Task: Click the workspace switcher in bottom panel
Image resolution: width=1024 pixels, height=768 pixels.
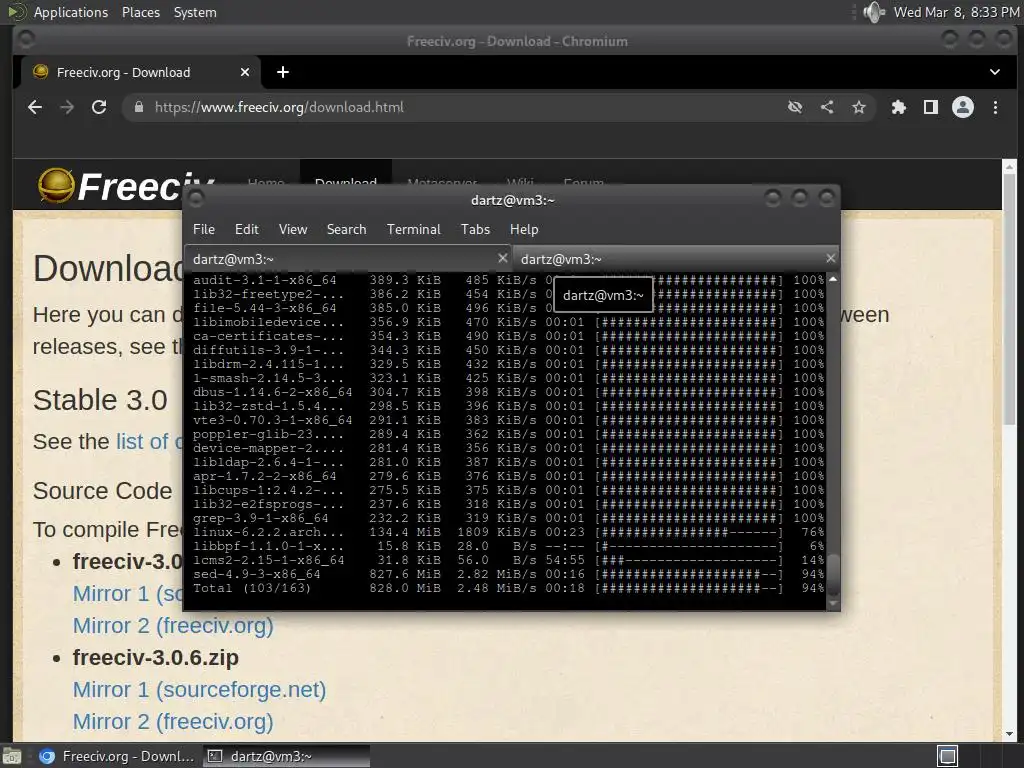Action: point(948,756)
